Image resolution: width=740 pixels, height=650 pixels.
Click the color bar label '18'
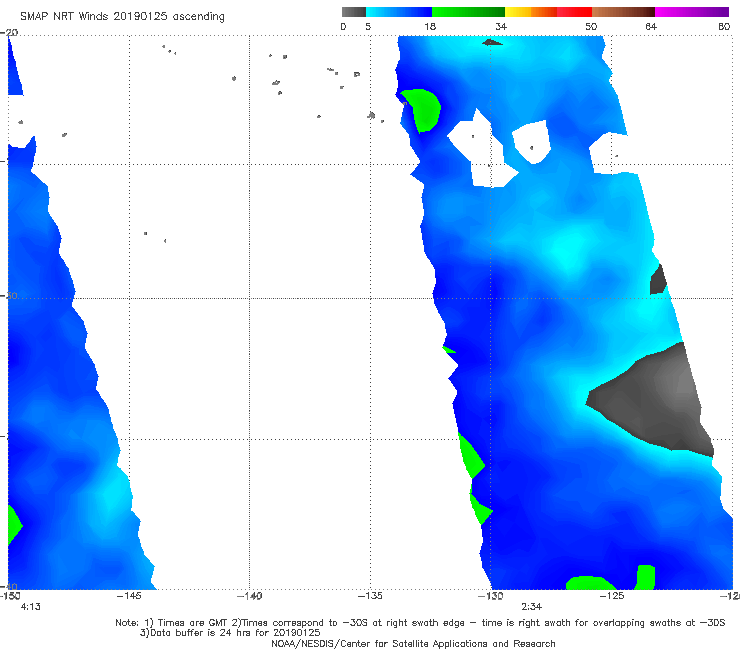coord(430,26)
